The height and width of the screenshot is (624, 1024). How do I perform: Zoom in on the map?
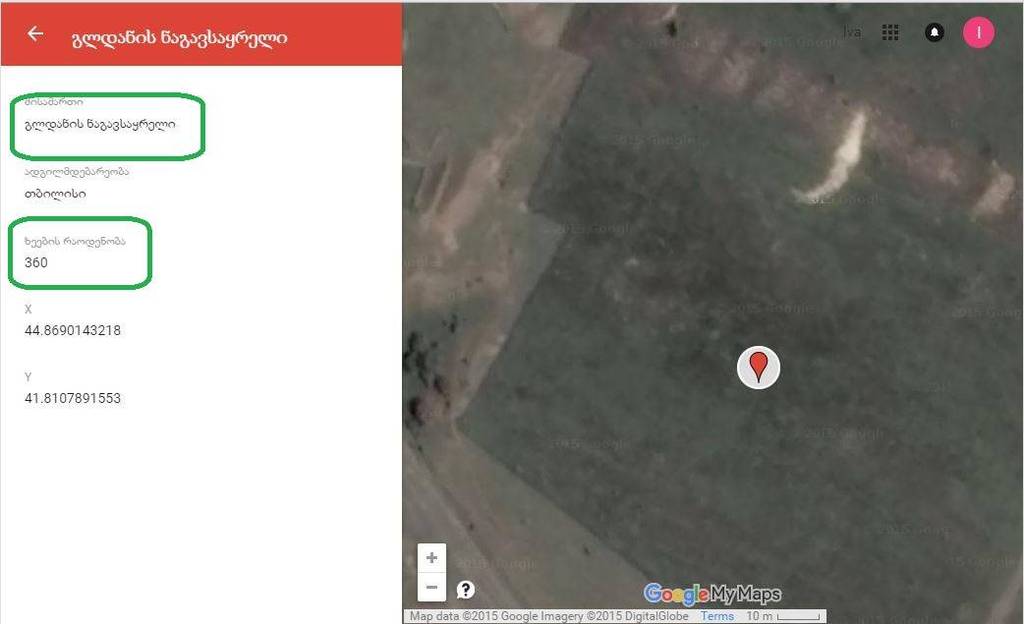pyautogui.click(x=432, y=557)
